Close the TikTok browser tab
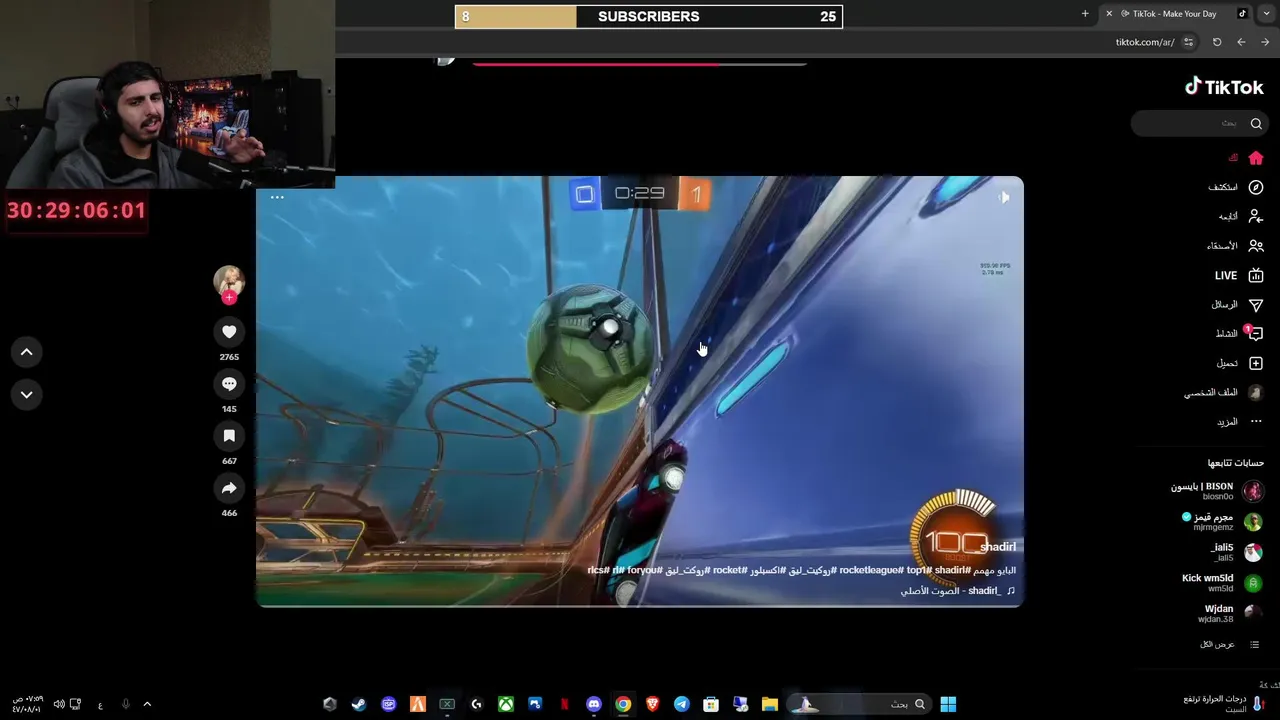 (x=1109, y=14)
